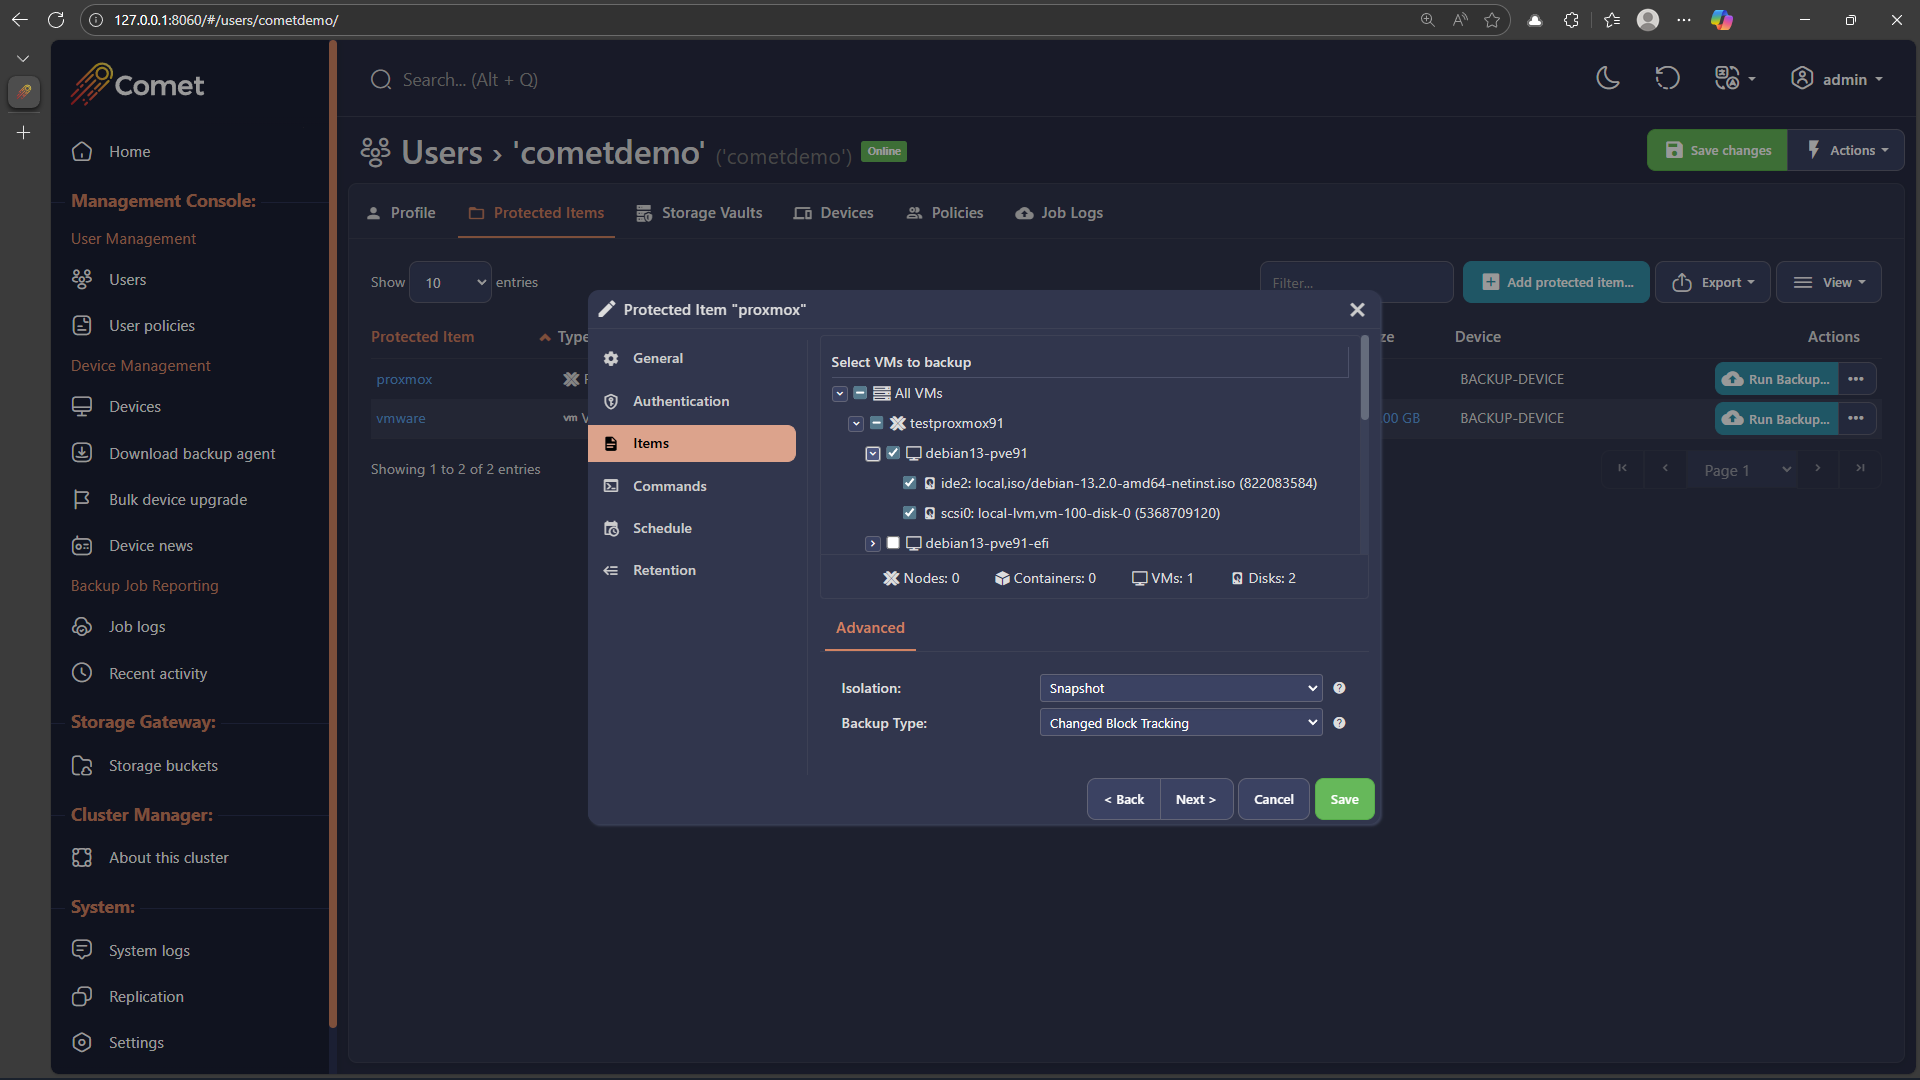Open the Isolation Snapshot dropdown
1920x1080 pixels.
1181,688
